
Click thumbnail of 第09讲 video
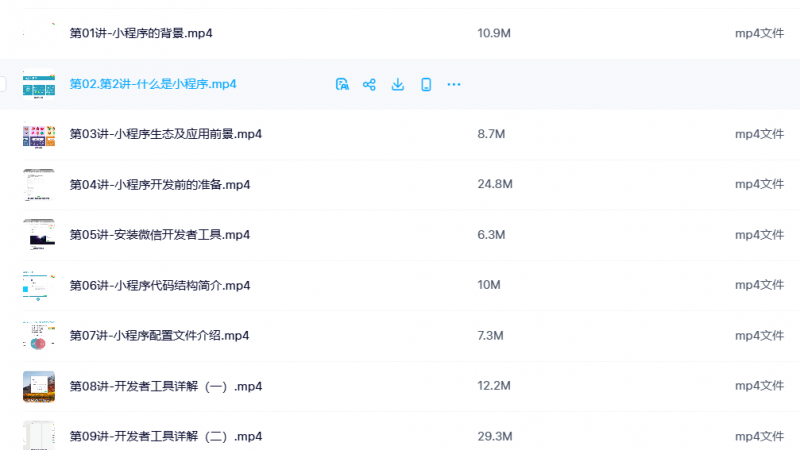[x=39, y=435]
